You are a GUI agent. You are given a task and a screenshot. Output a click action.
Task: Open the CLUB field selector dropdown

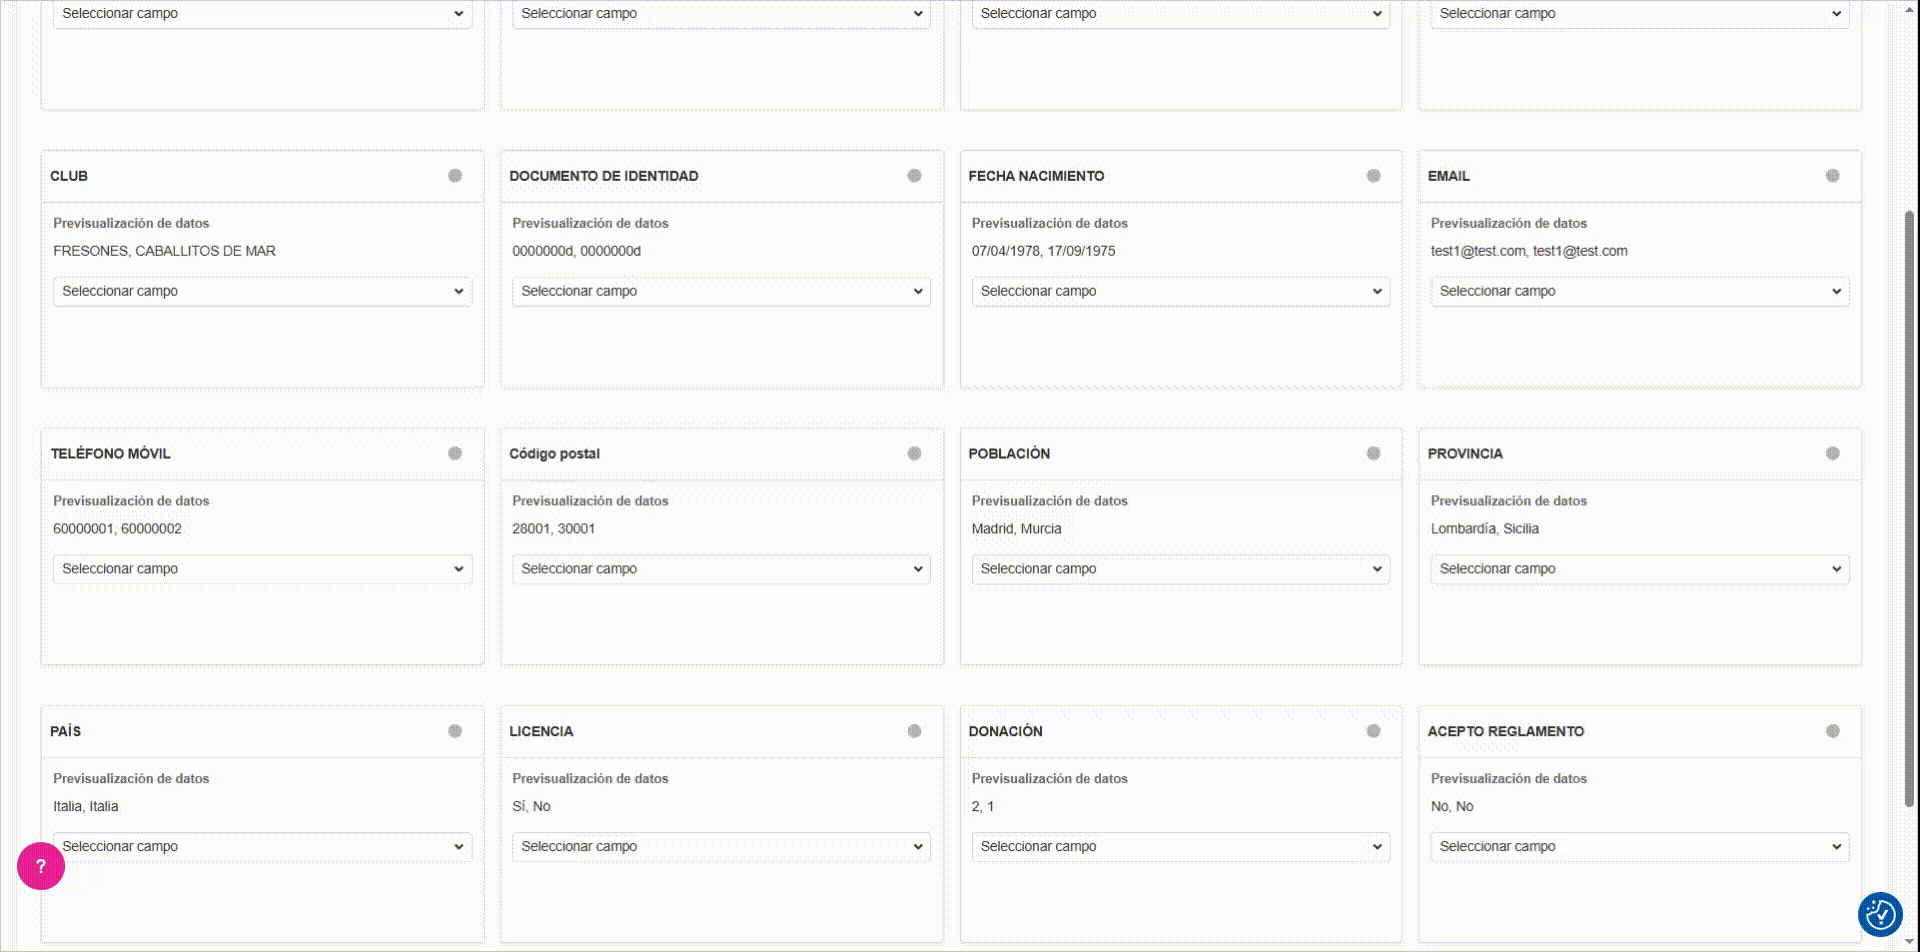pos(262,291)
